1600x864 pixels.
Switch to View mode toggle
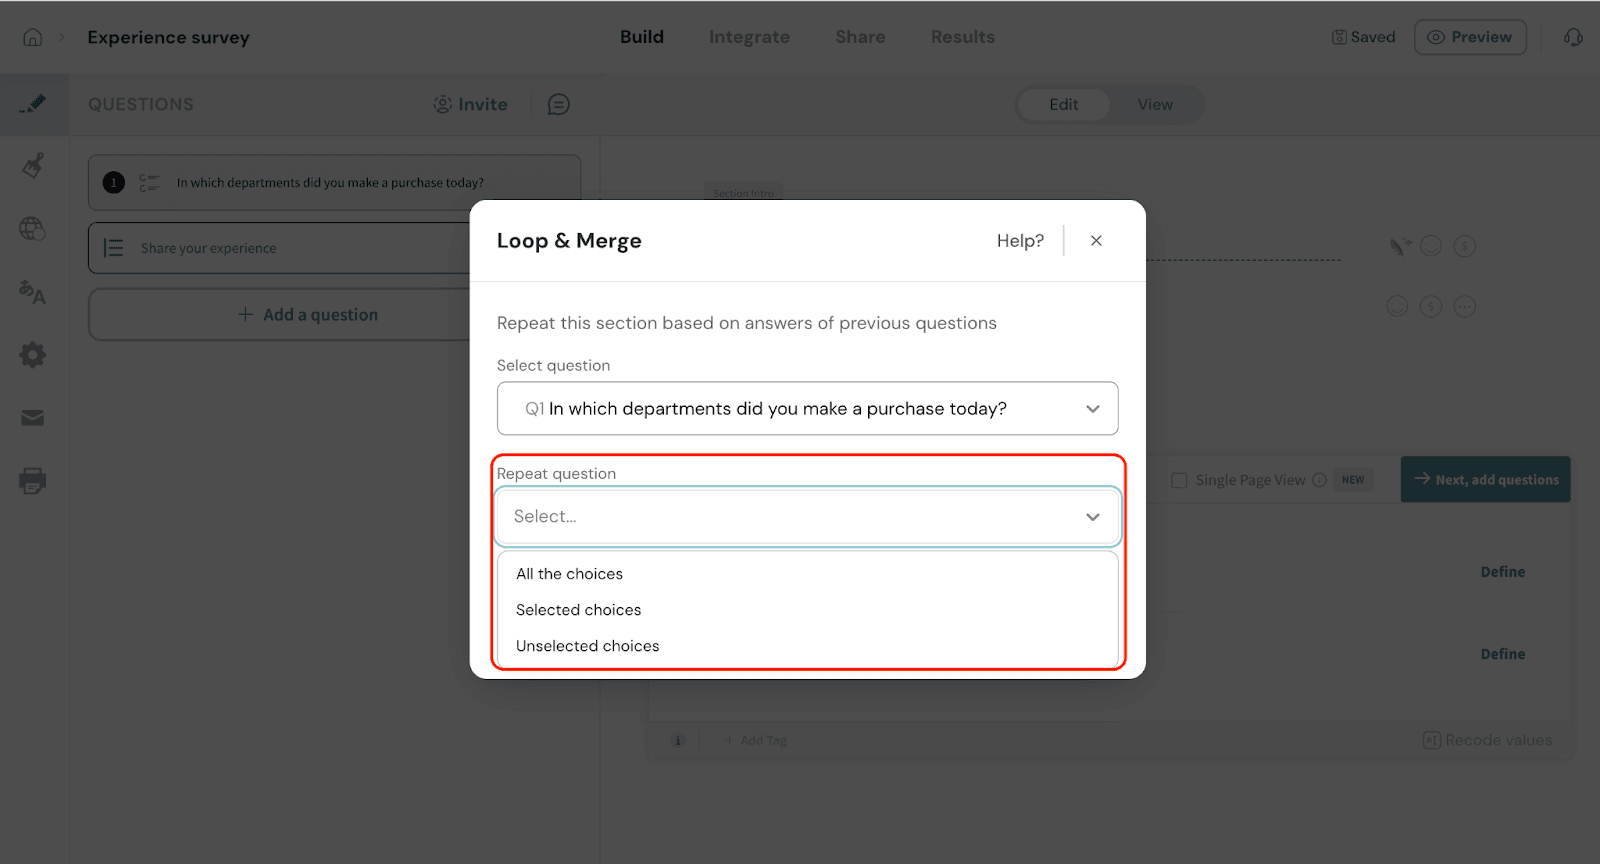(1154, 105)
